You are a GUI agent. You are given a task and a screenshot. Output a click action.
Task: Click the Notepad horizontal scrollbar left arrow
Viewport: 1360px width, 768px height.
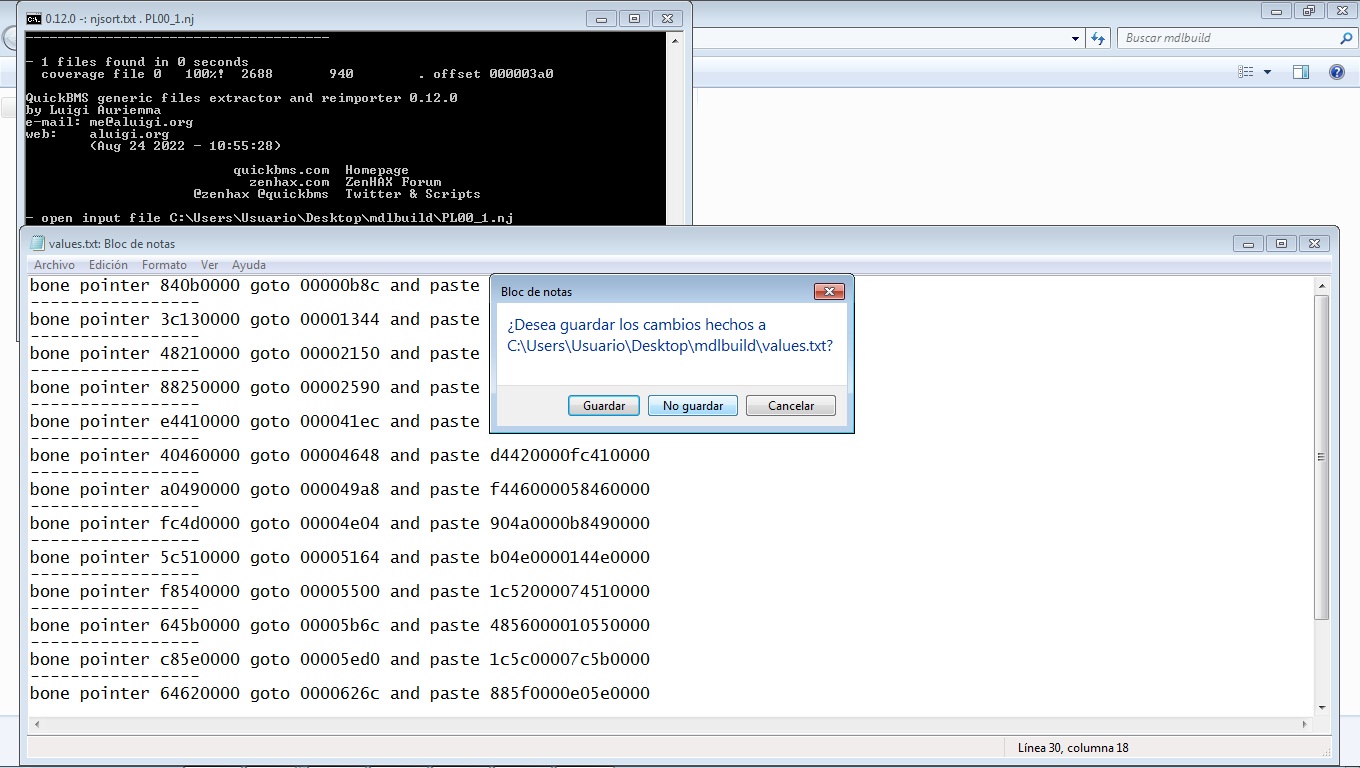pos(37,724)
